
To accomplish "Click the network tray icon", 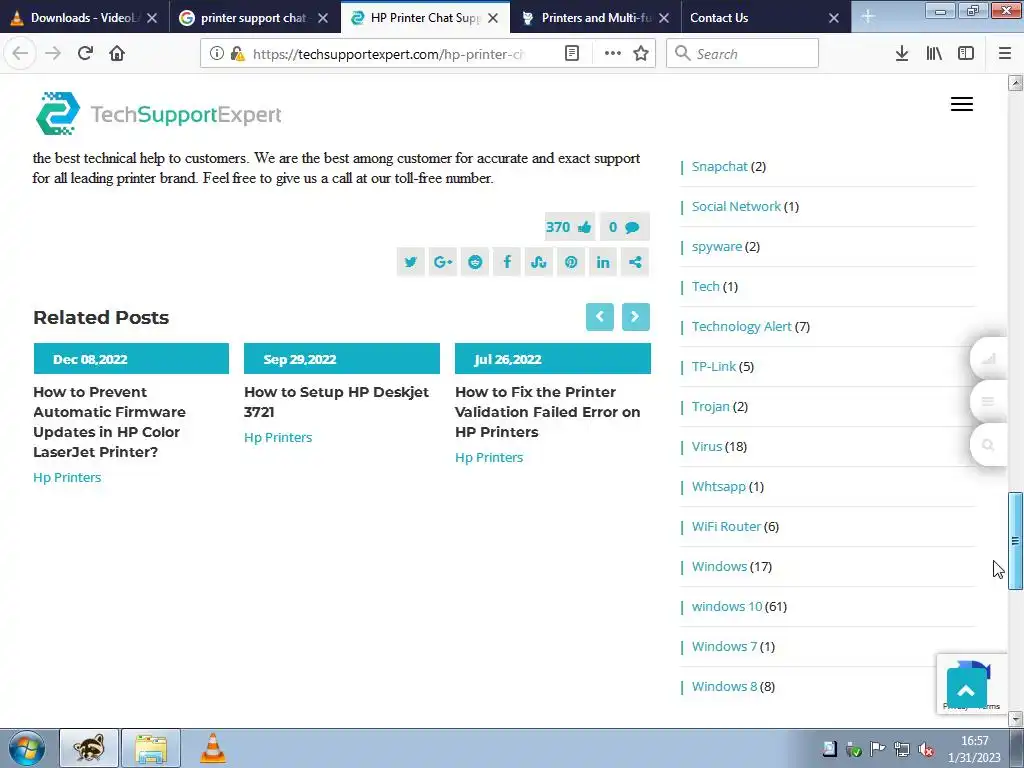I will click(x=901, y=749).
